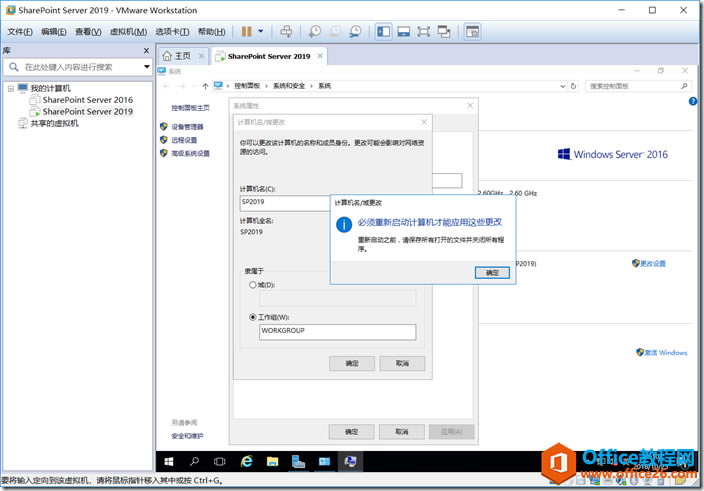Open the dropdown arrow beside pause button
Screen dimensions: 704x491
pos(260,32)
